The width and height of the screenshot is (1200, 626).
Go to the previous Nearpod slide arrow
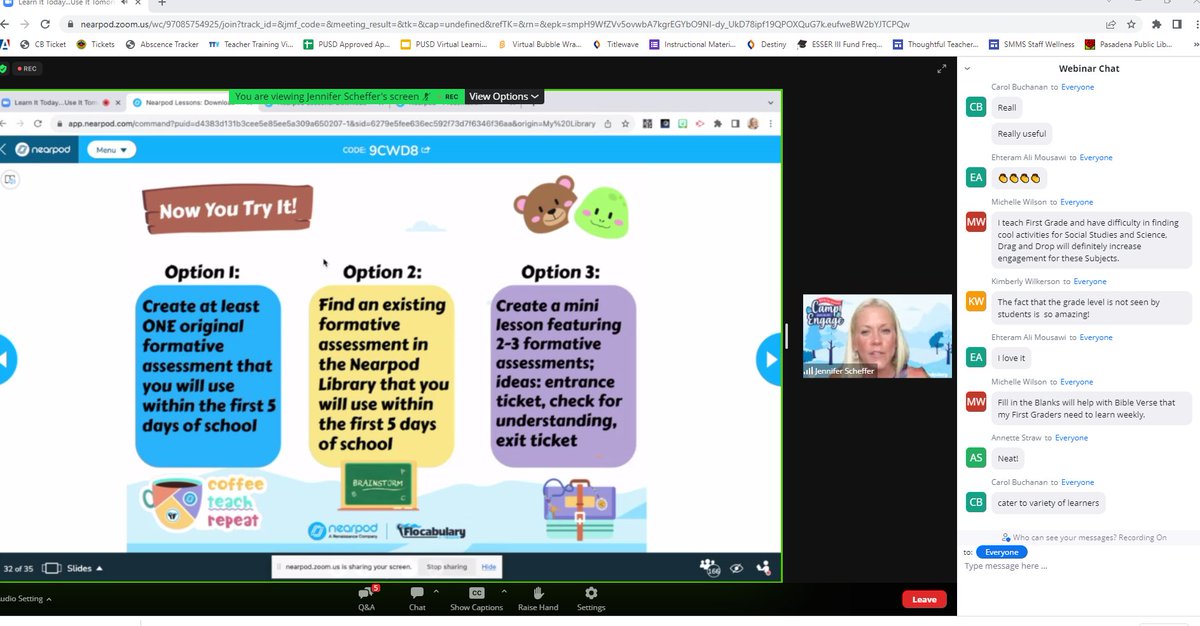tap(6, 360)
